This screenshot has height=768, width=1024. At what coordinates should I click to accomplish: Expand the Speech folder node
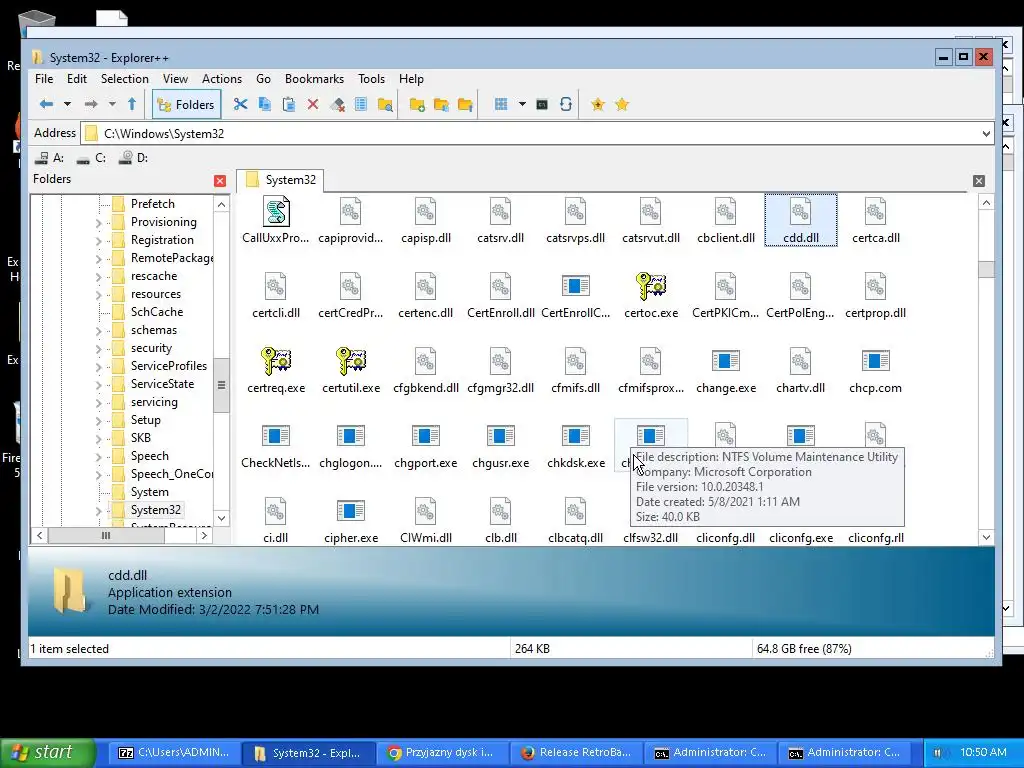click(x=99, y=457)
